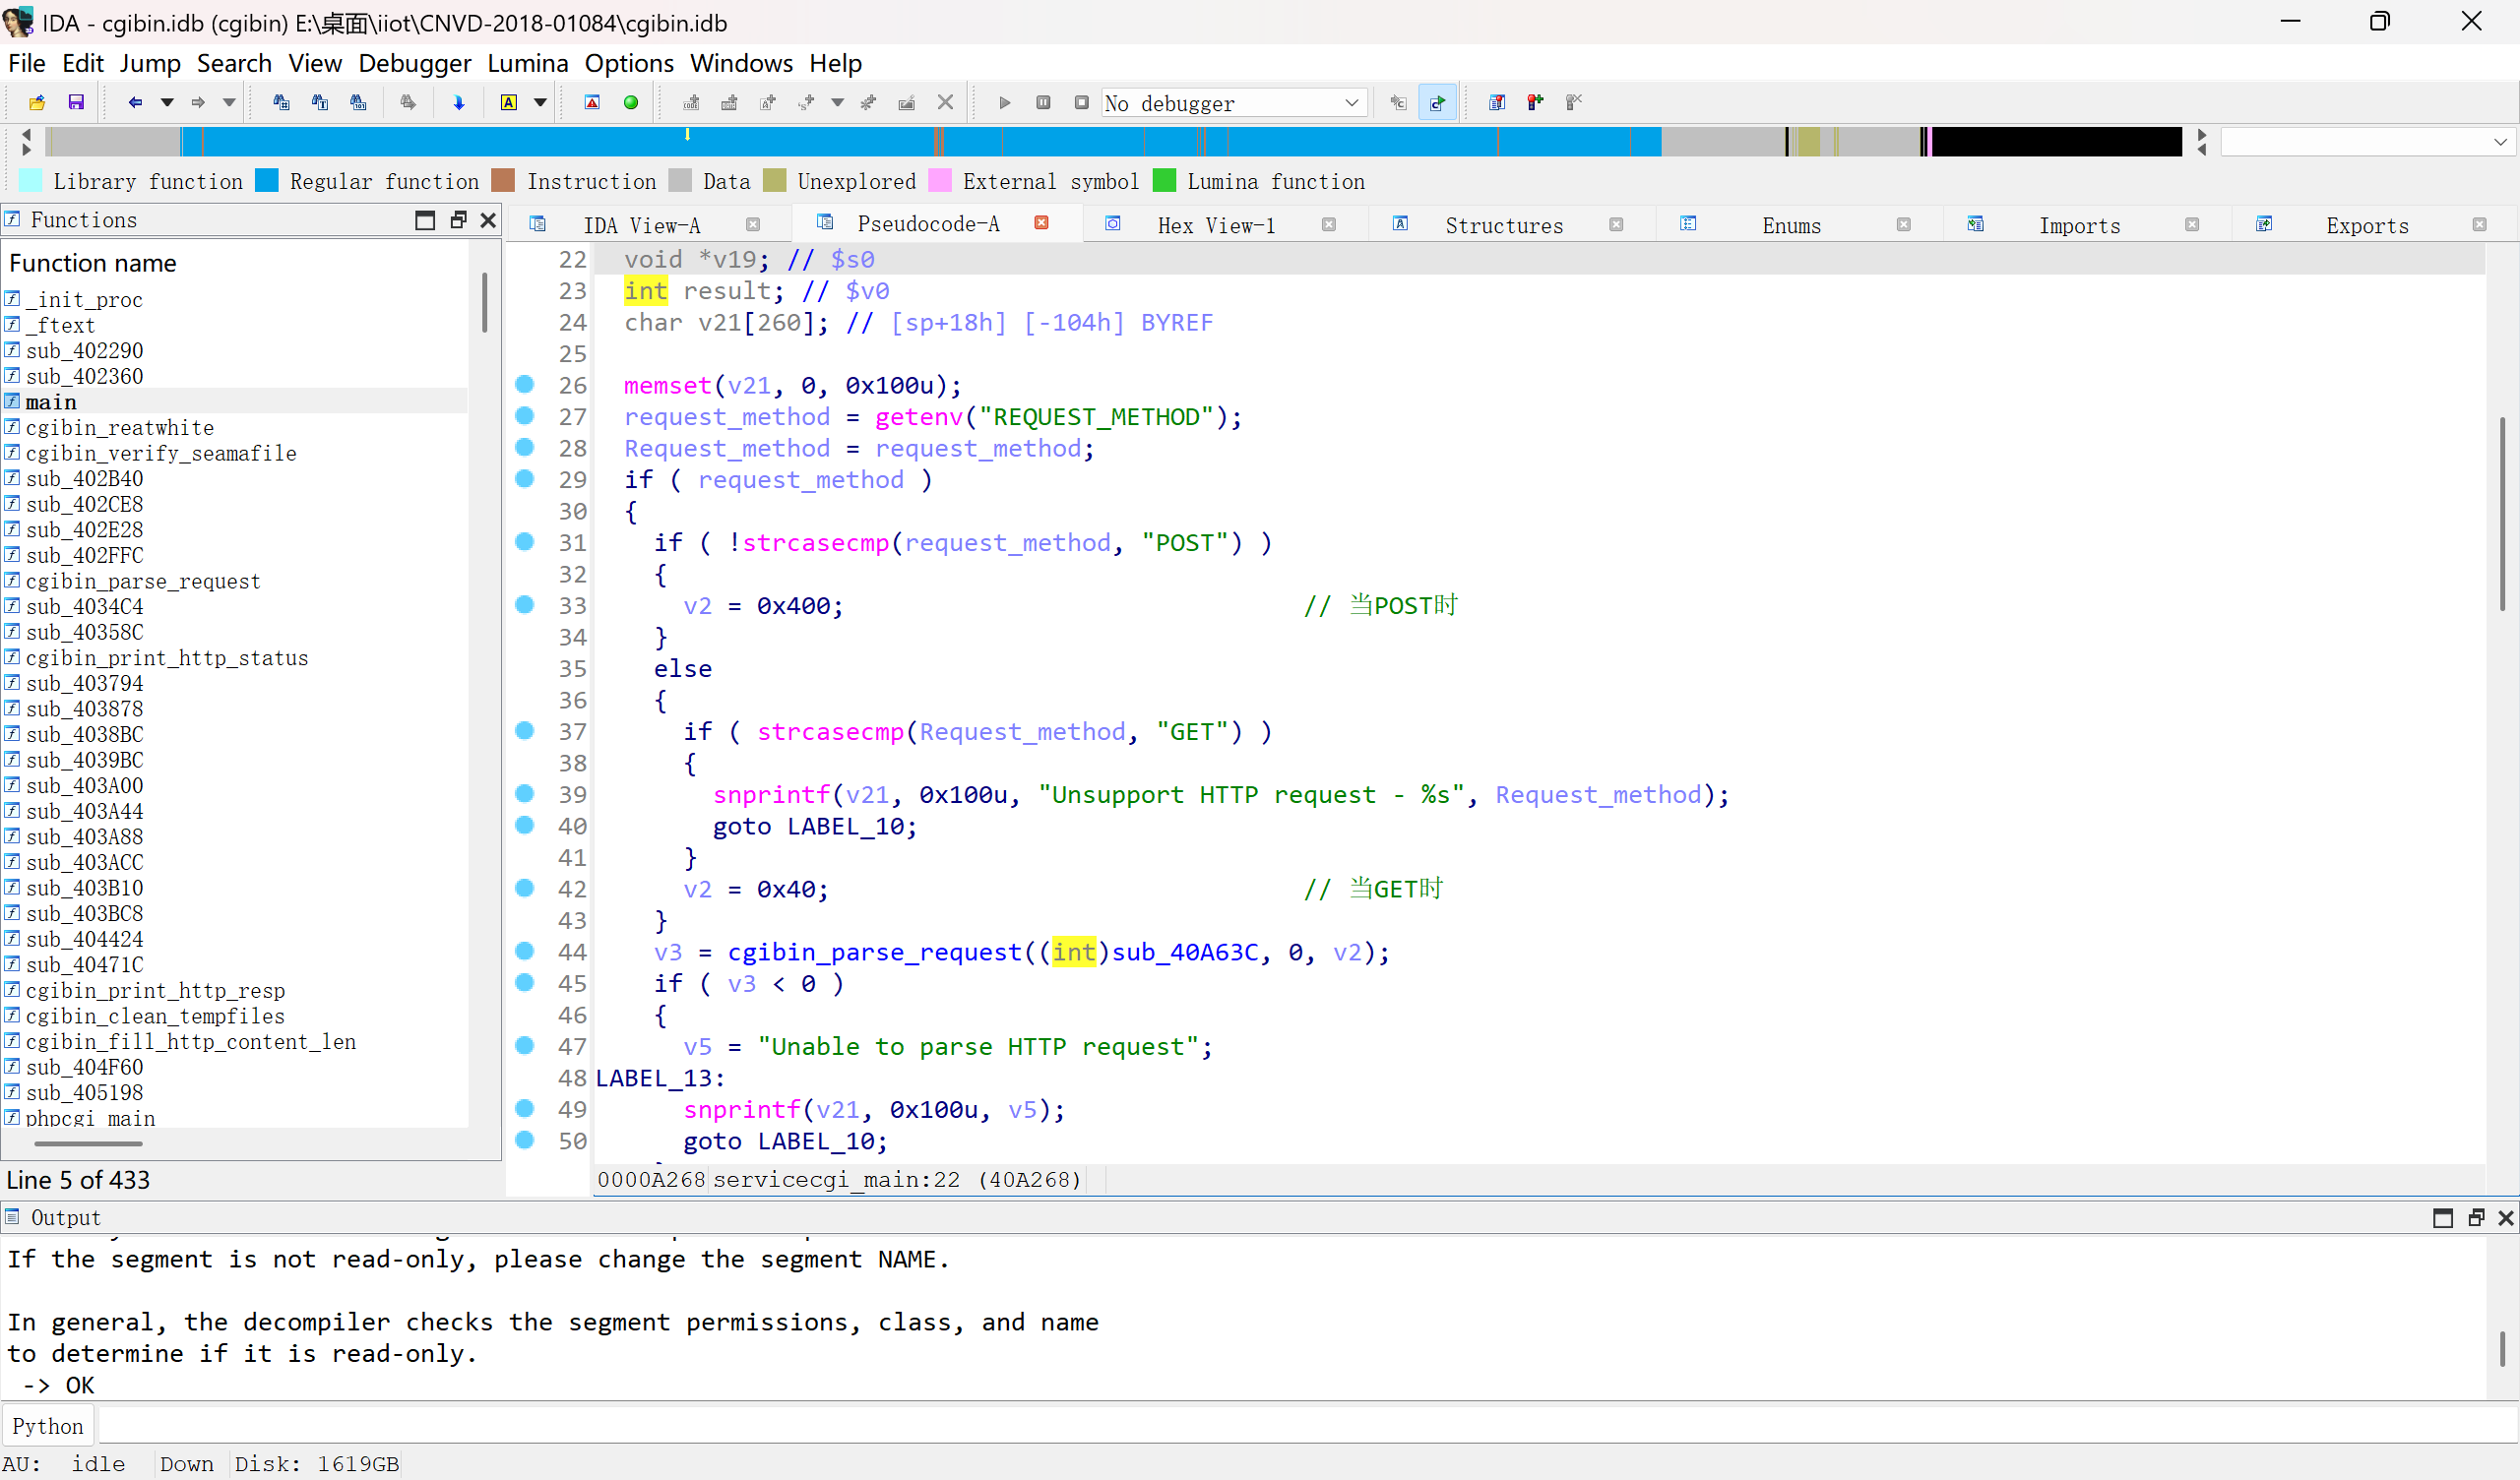Click the Search text binoculars icon

pyautogui.click(x=320, y=102)
